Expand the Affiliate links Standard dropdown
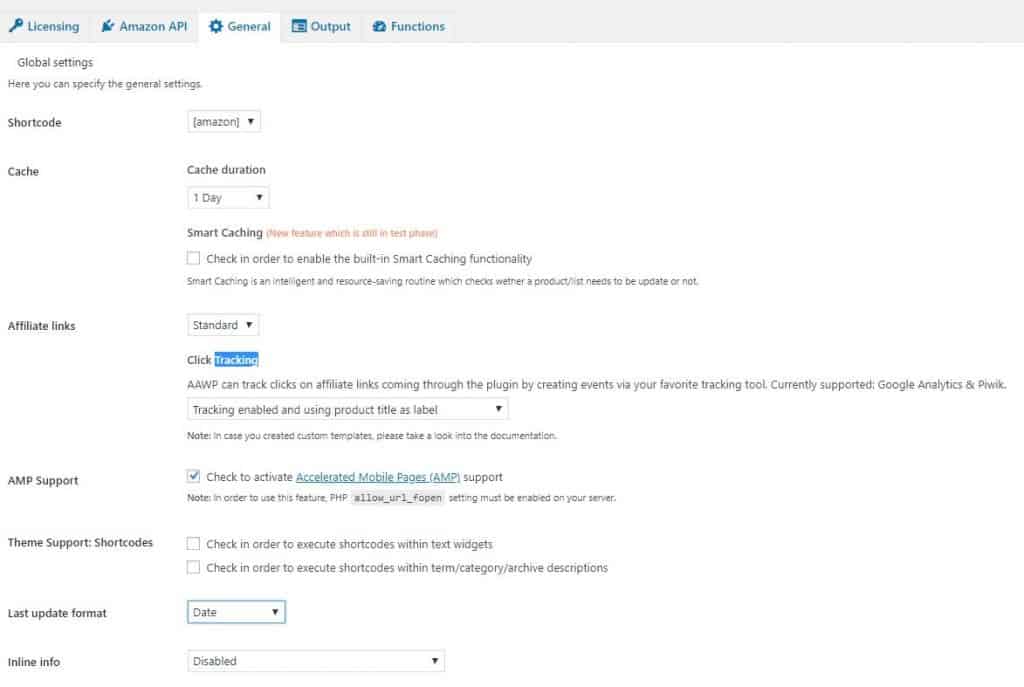The image size is (1024, 687). (x=223, y=325)
